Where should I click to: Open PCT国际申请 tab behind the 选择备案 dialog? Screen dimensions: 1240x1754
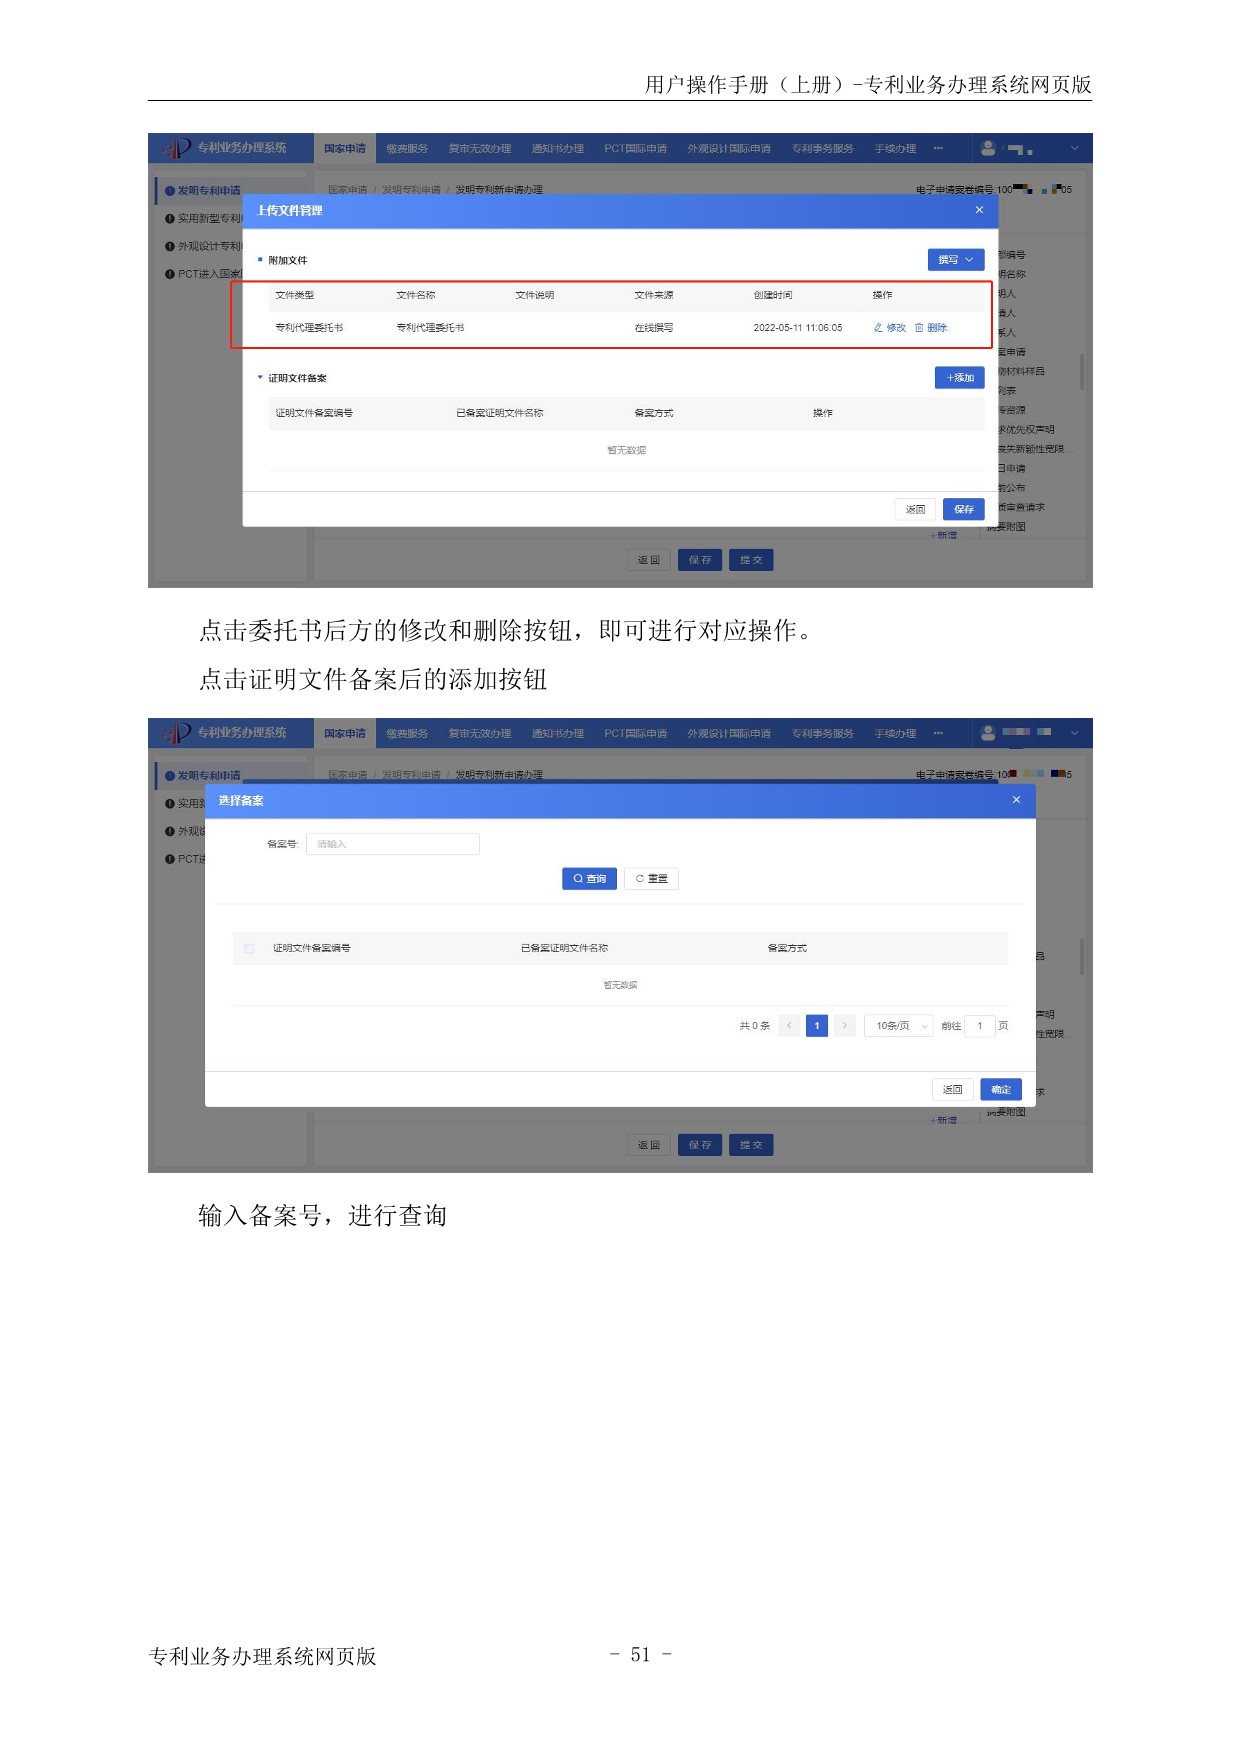(x=635, y=734)
